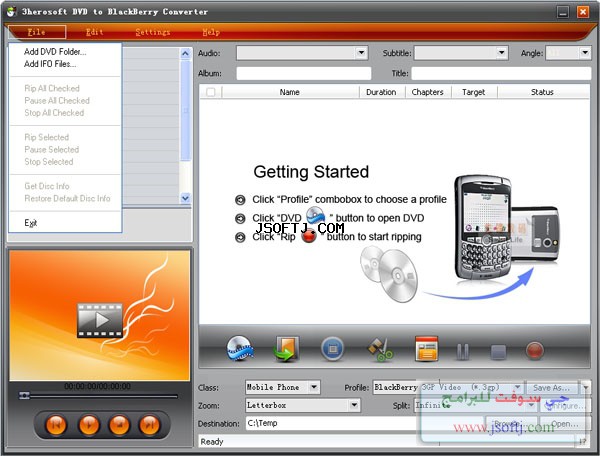Choose Add DVD Folder... from File menu
600x456 pixels.
click(55, 52)
